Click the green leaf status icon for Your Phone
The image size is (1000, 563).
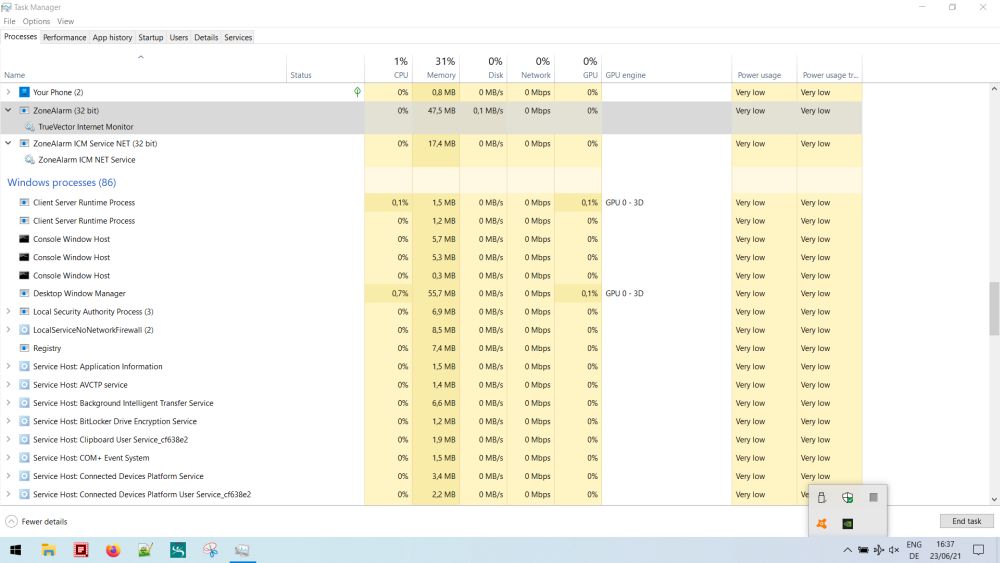(357, 92)
